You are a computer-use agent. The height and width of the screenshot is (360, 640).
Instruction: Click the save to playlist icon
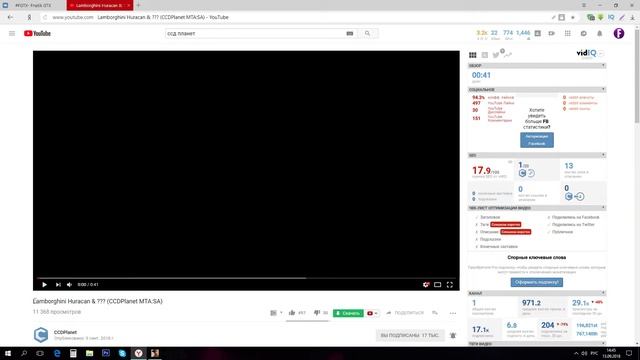coord(435,313)
